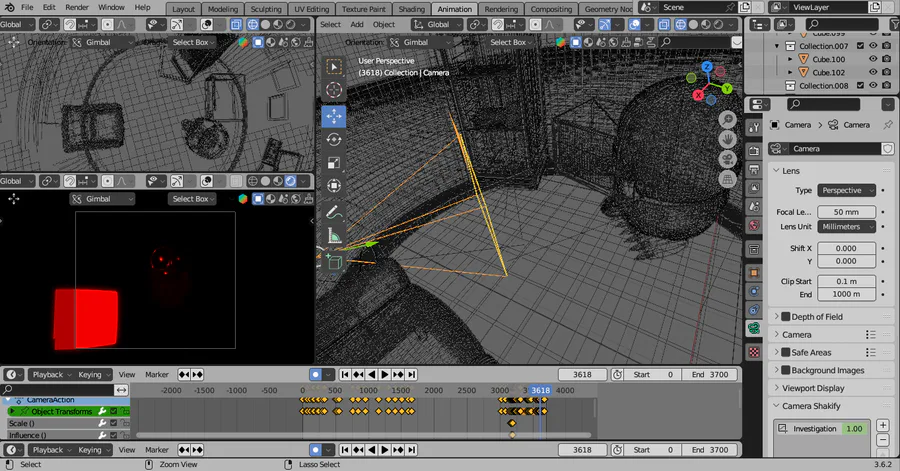Open the lens Type Perspective dropdown
Screen dimensions: 900x471
(x=847, y=190)
